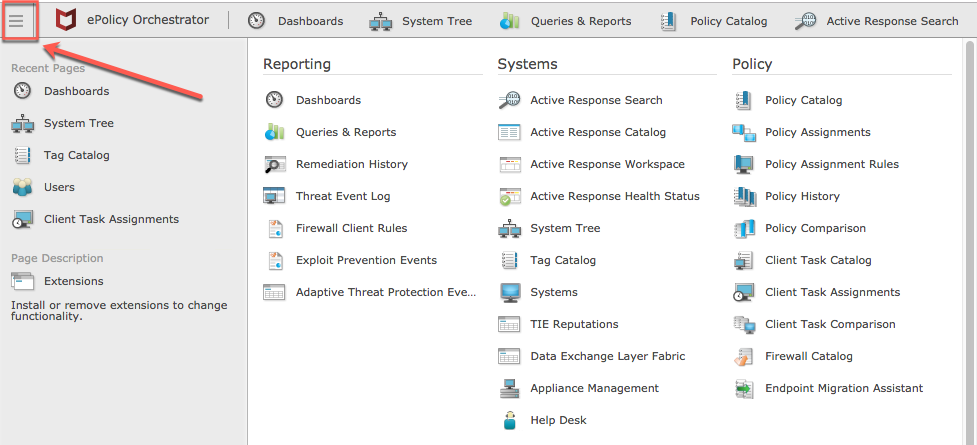Image resolution: width=977 pixels, height=445 pixels.
Task: Click the Extensions window icon
Action: click(x=22, y=281)
